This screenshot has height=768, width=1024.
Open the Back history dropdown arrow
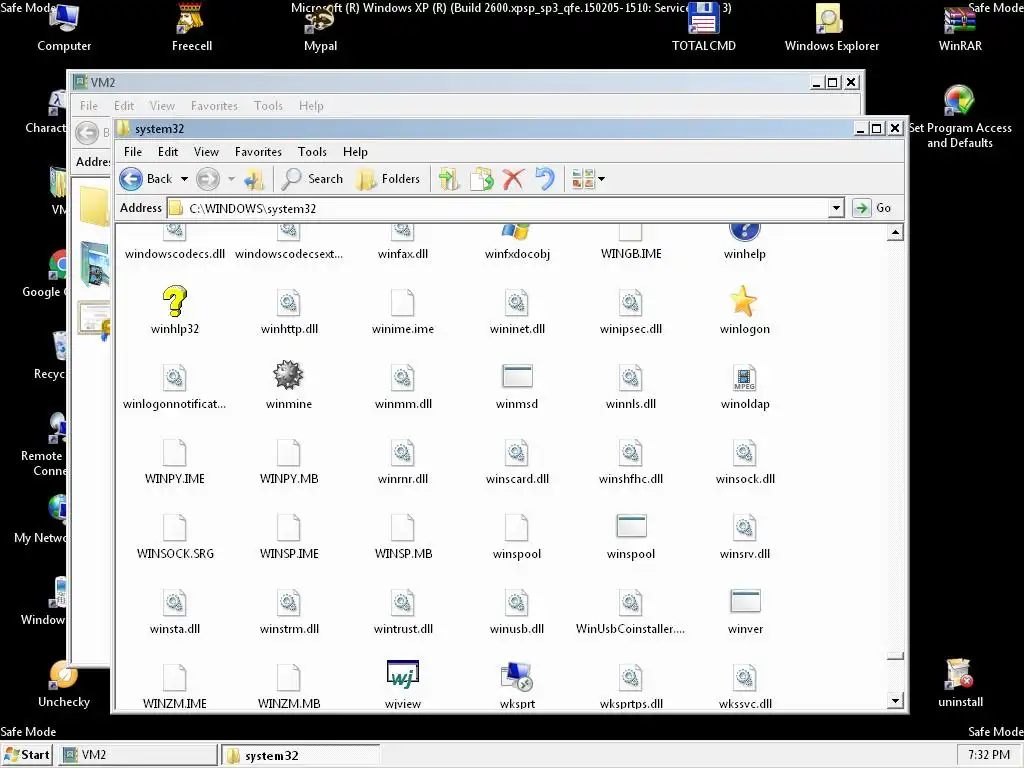pyautogui.click(x=184, y=179)
